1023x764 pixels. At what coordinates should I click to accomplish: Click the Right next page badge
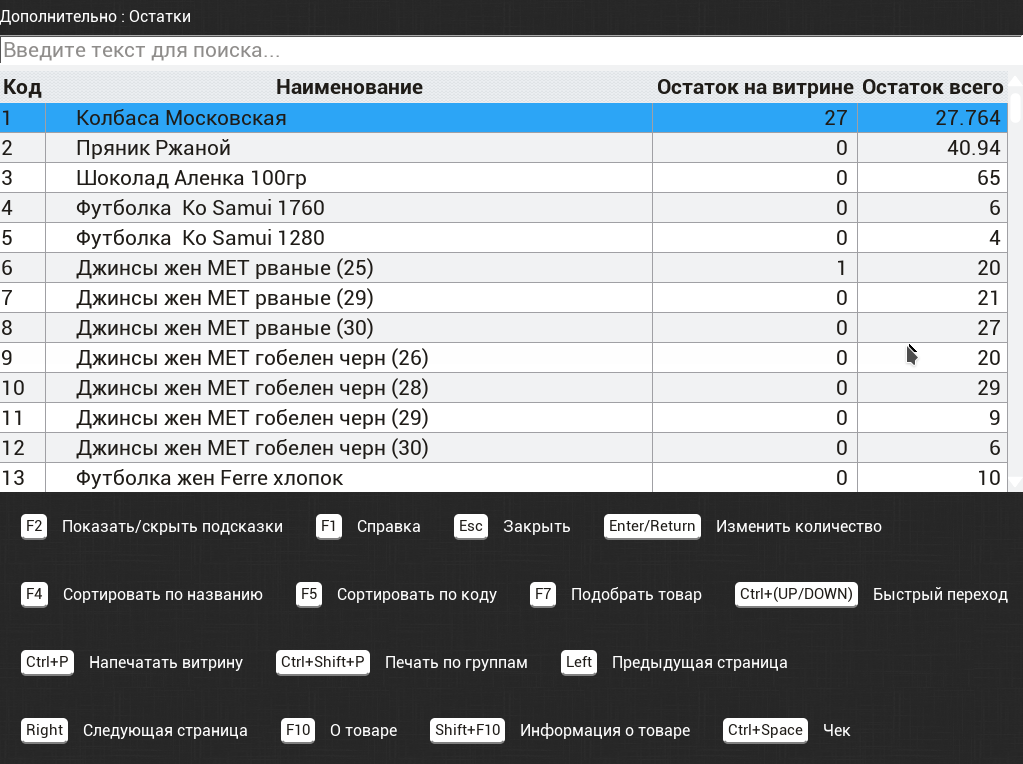(x=44, y=729)
